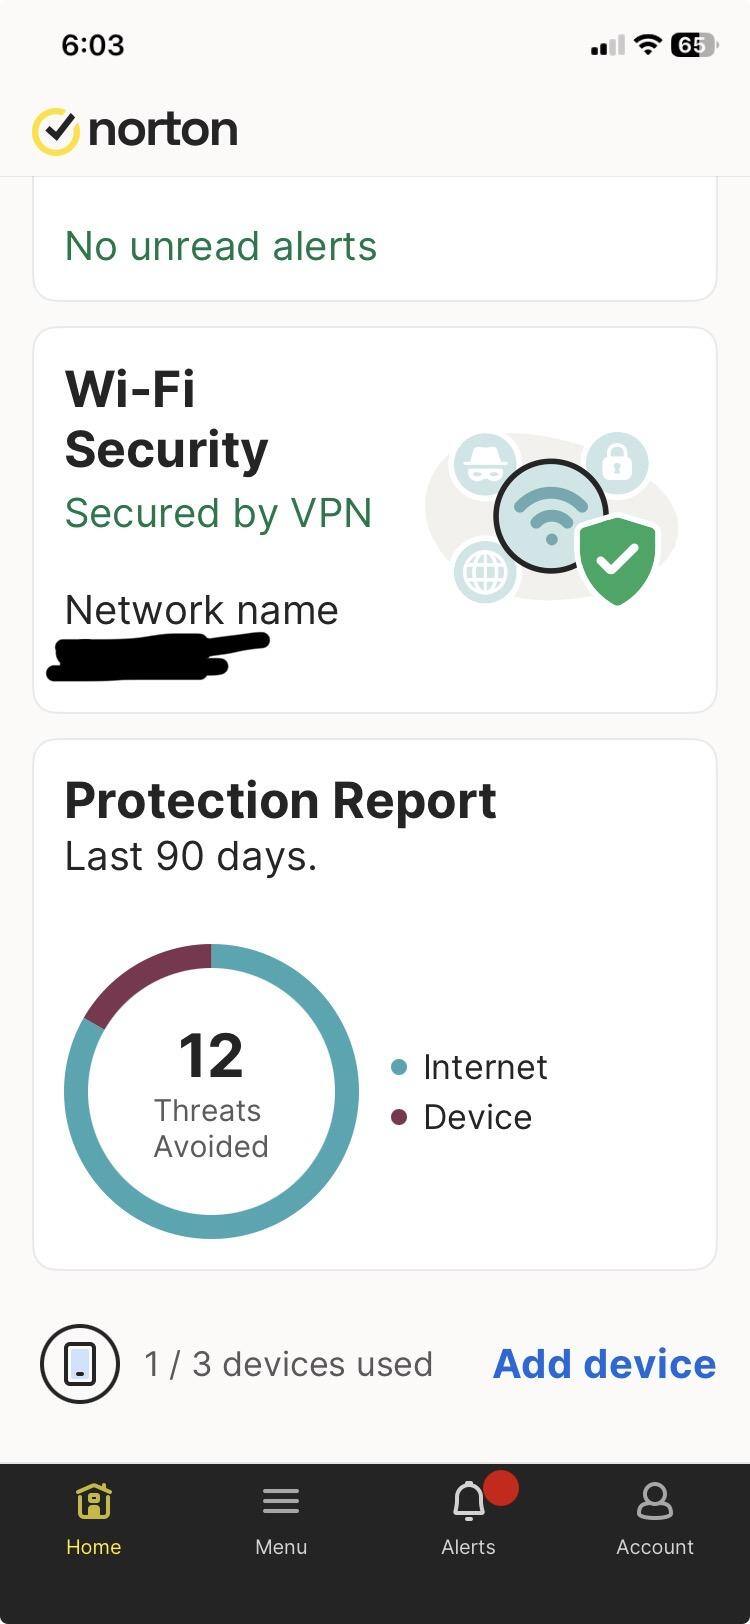Tap the Wi-Fi signal circle icon
Screen dimensions: 750x1624
[x=550, y=515]
